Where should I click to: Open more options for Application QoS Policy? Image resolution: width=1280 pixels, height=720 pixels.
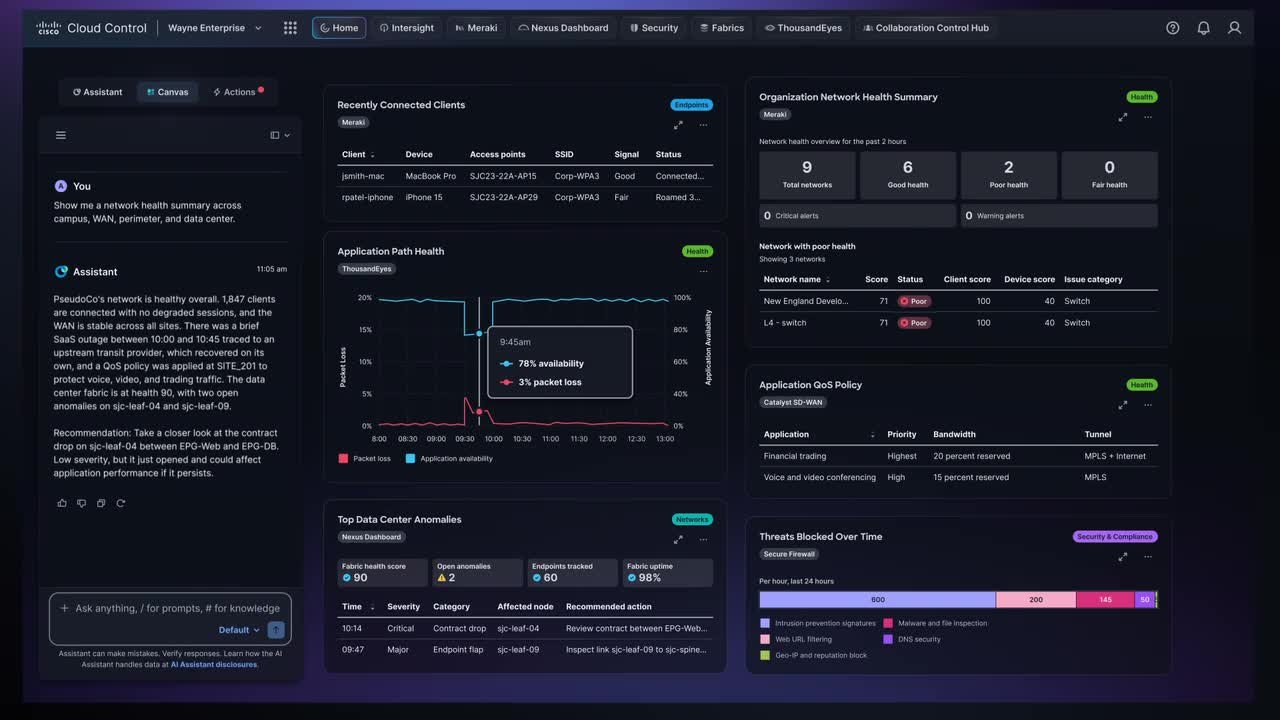1148,405
